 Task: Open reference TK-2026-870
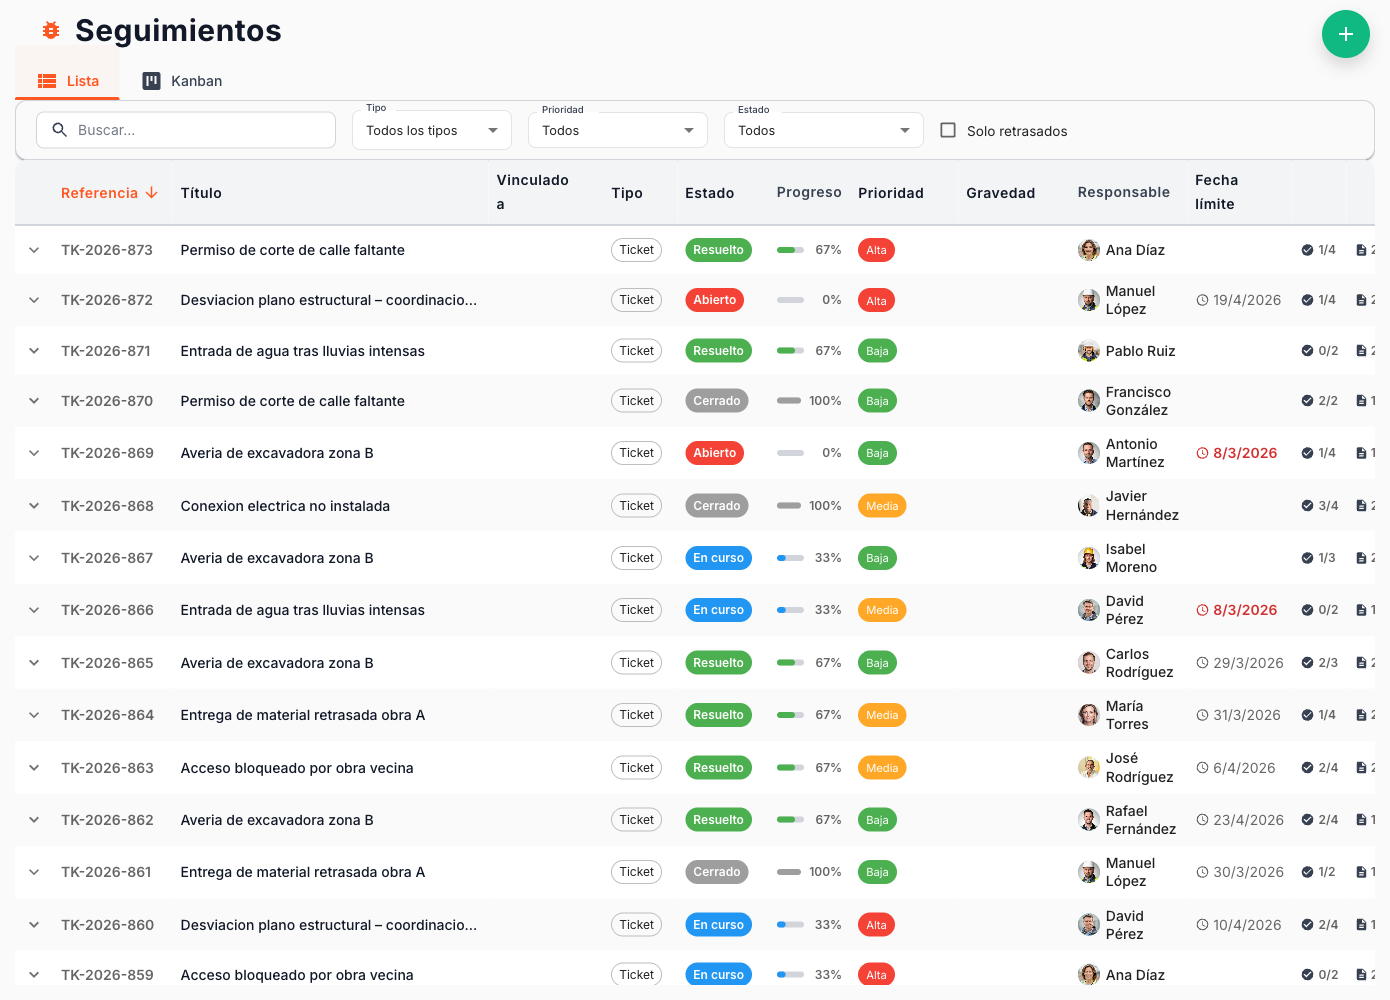click(107, 401)
